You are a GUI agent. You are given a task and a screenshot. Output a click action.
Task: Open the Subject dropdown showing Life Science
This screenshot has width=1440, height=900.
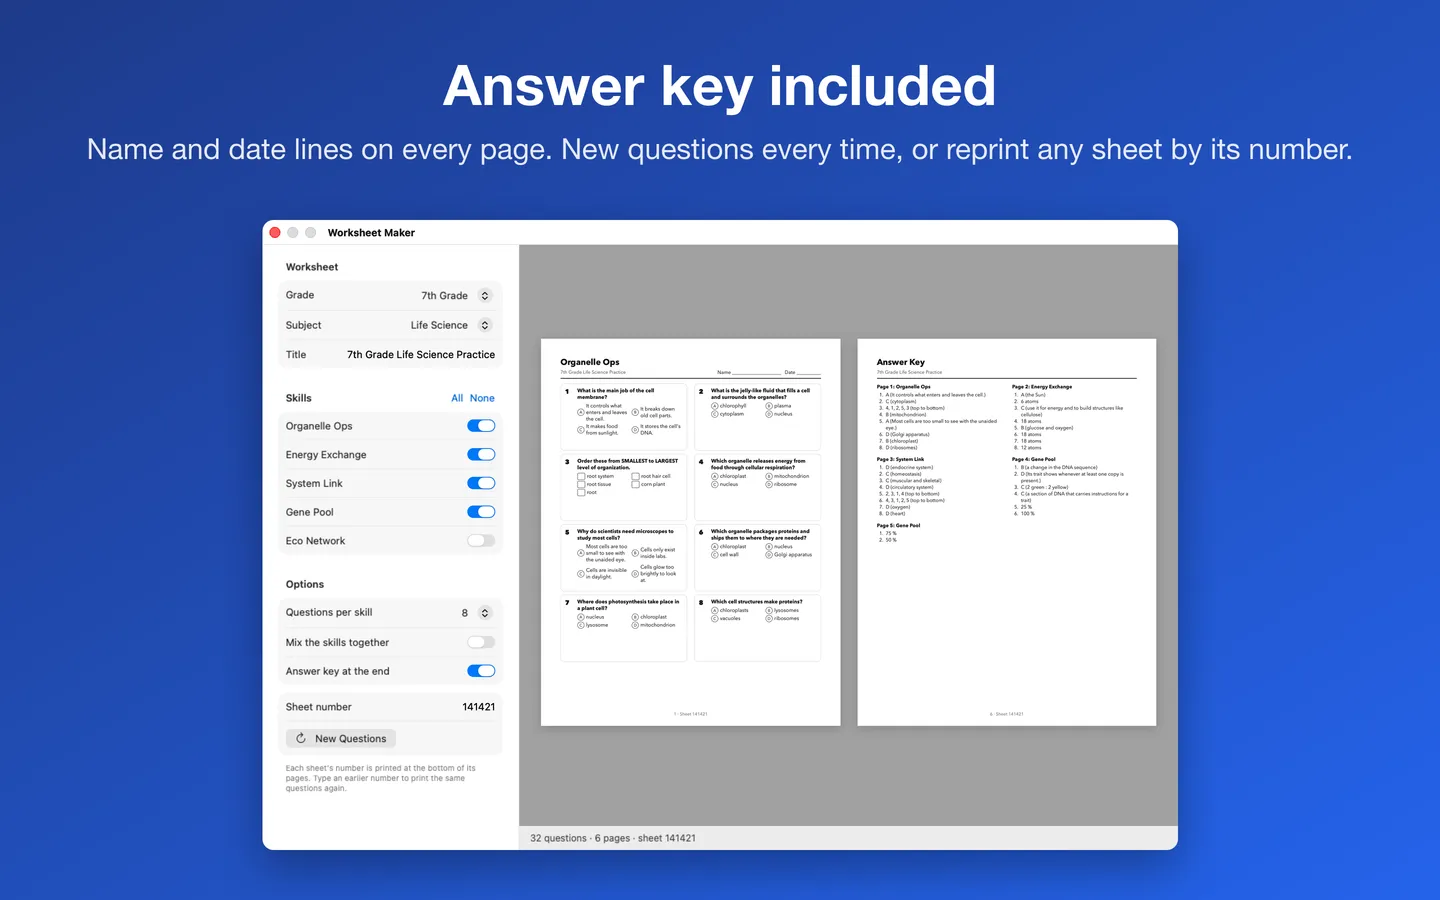(451, 325)
